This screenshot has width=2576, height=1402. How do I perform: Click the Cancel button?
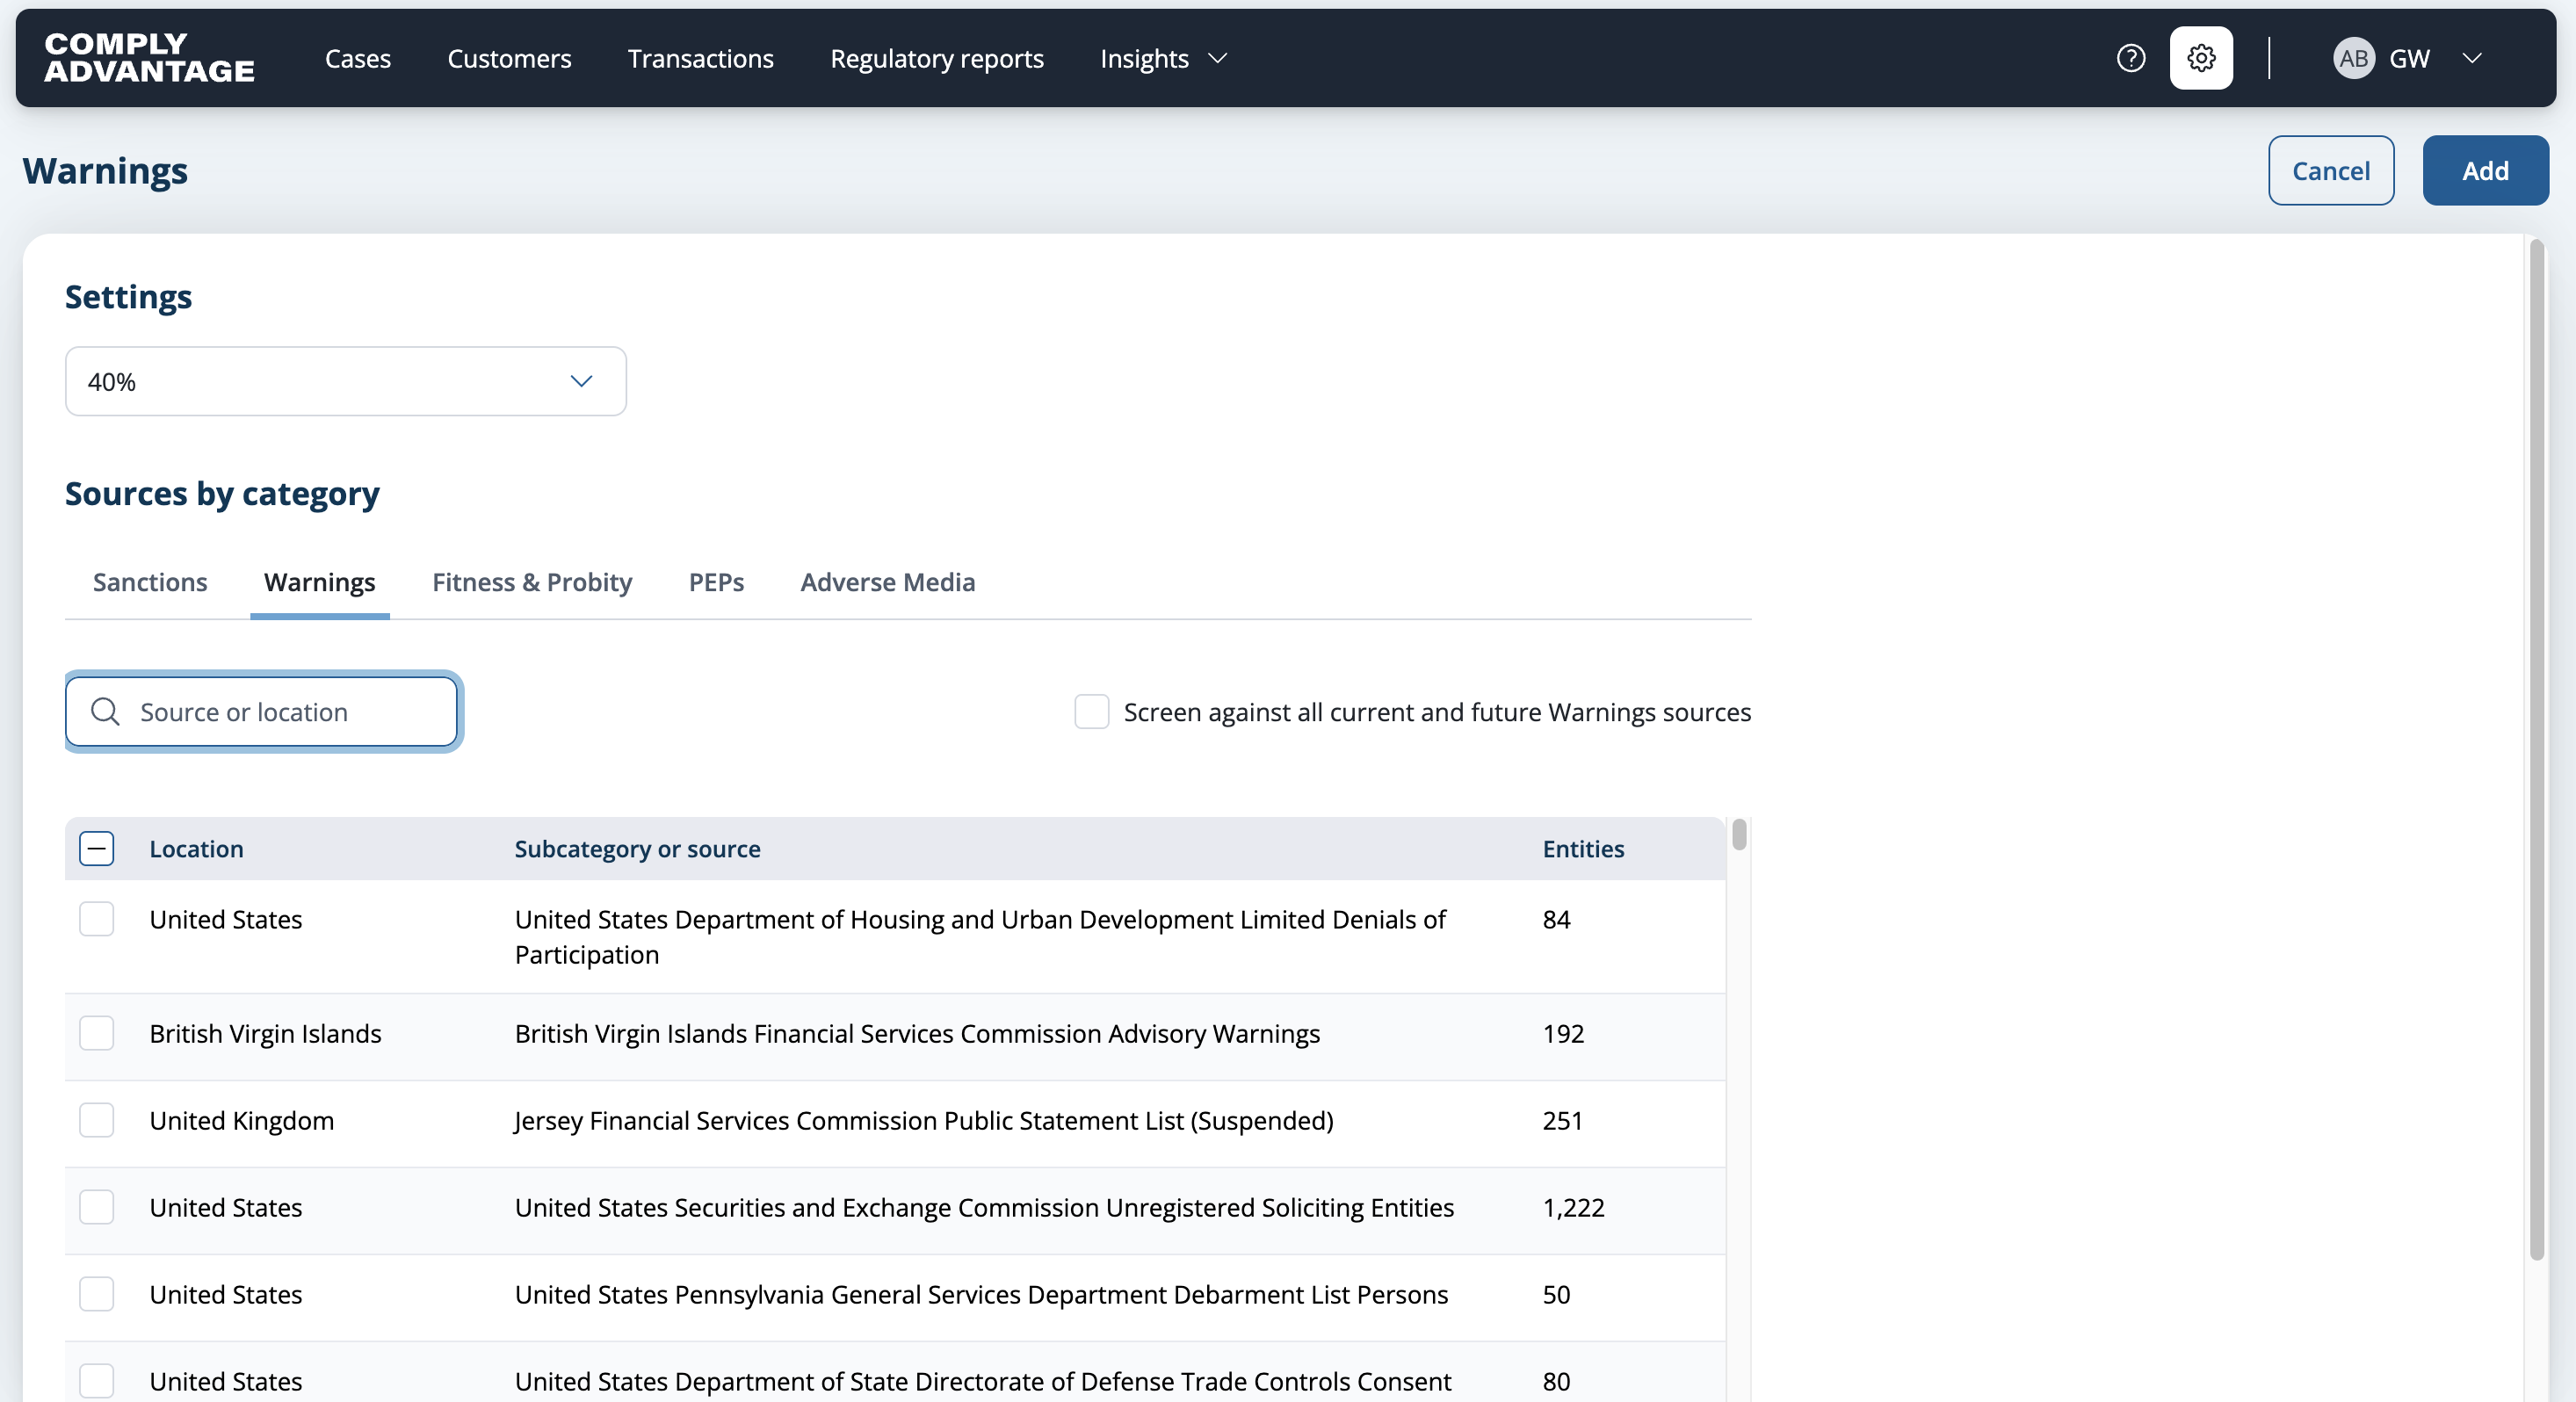click(2330, 170)
